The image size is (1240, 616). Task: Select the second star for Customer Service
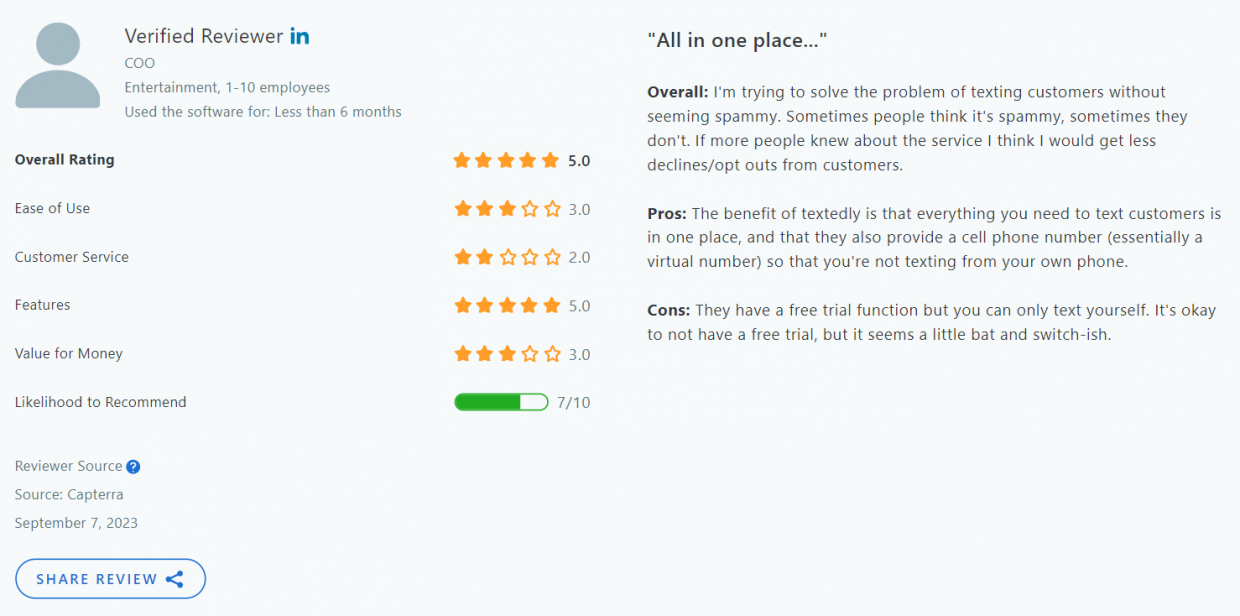(484, 257)
